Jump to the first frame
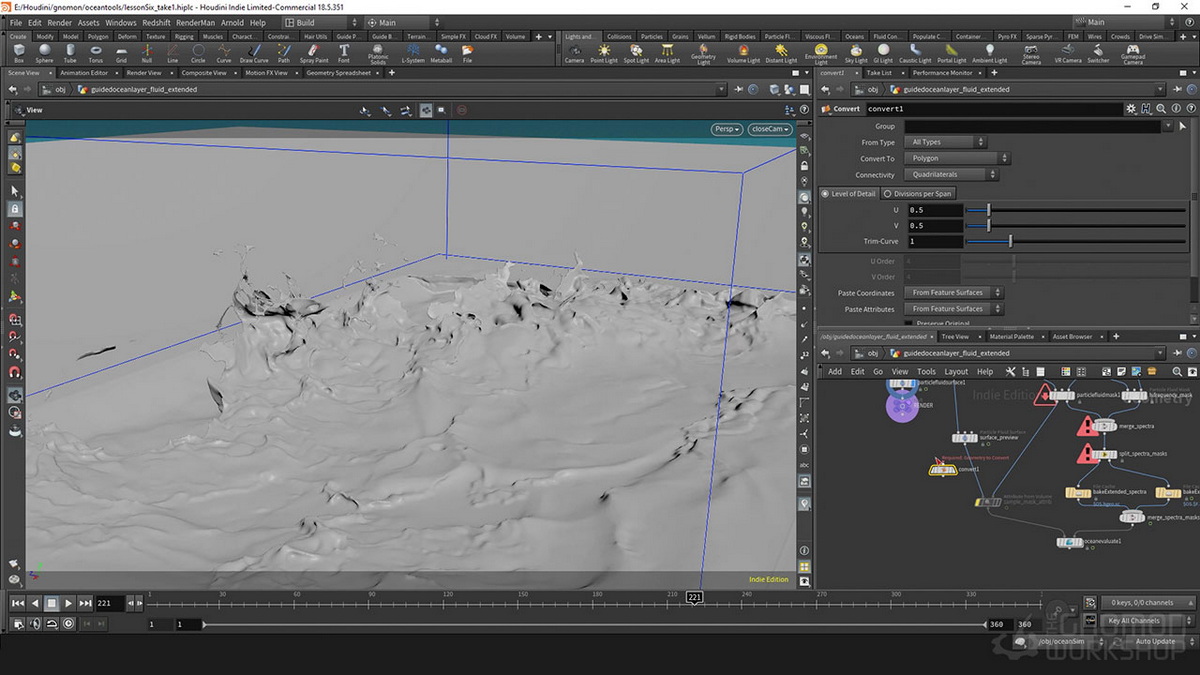This screenshot has width=1200, height=675. tap(17, 603)
